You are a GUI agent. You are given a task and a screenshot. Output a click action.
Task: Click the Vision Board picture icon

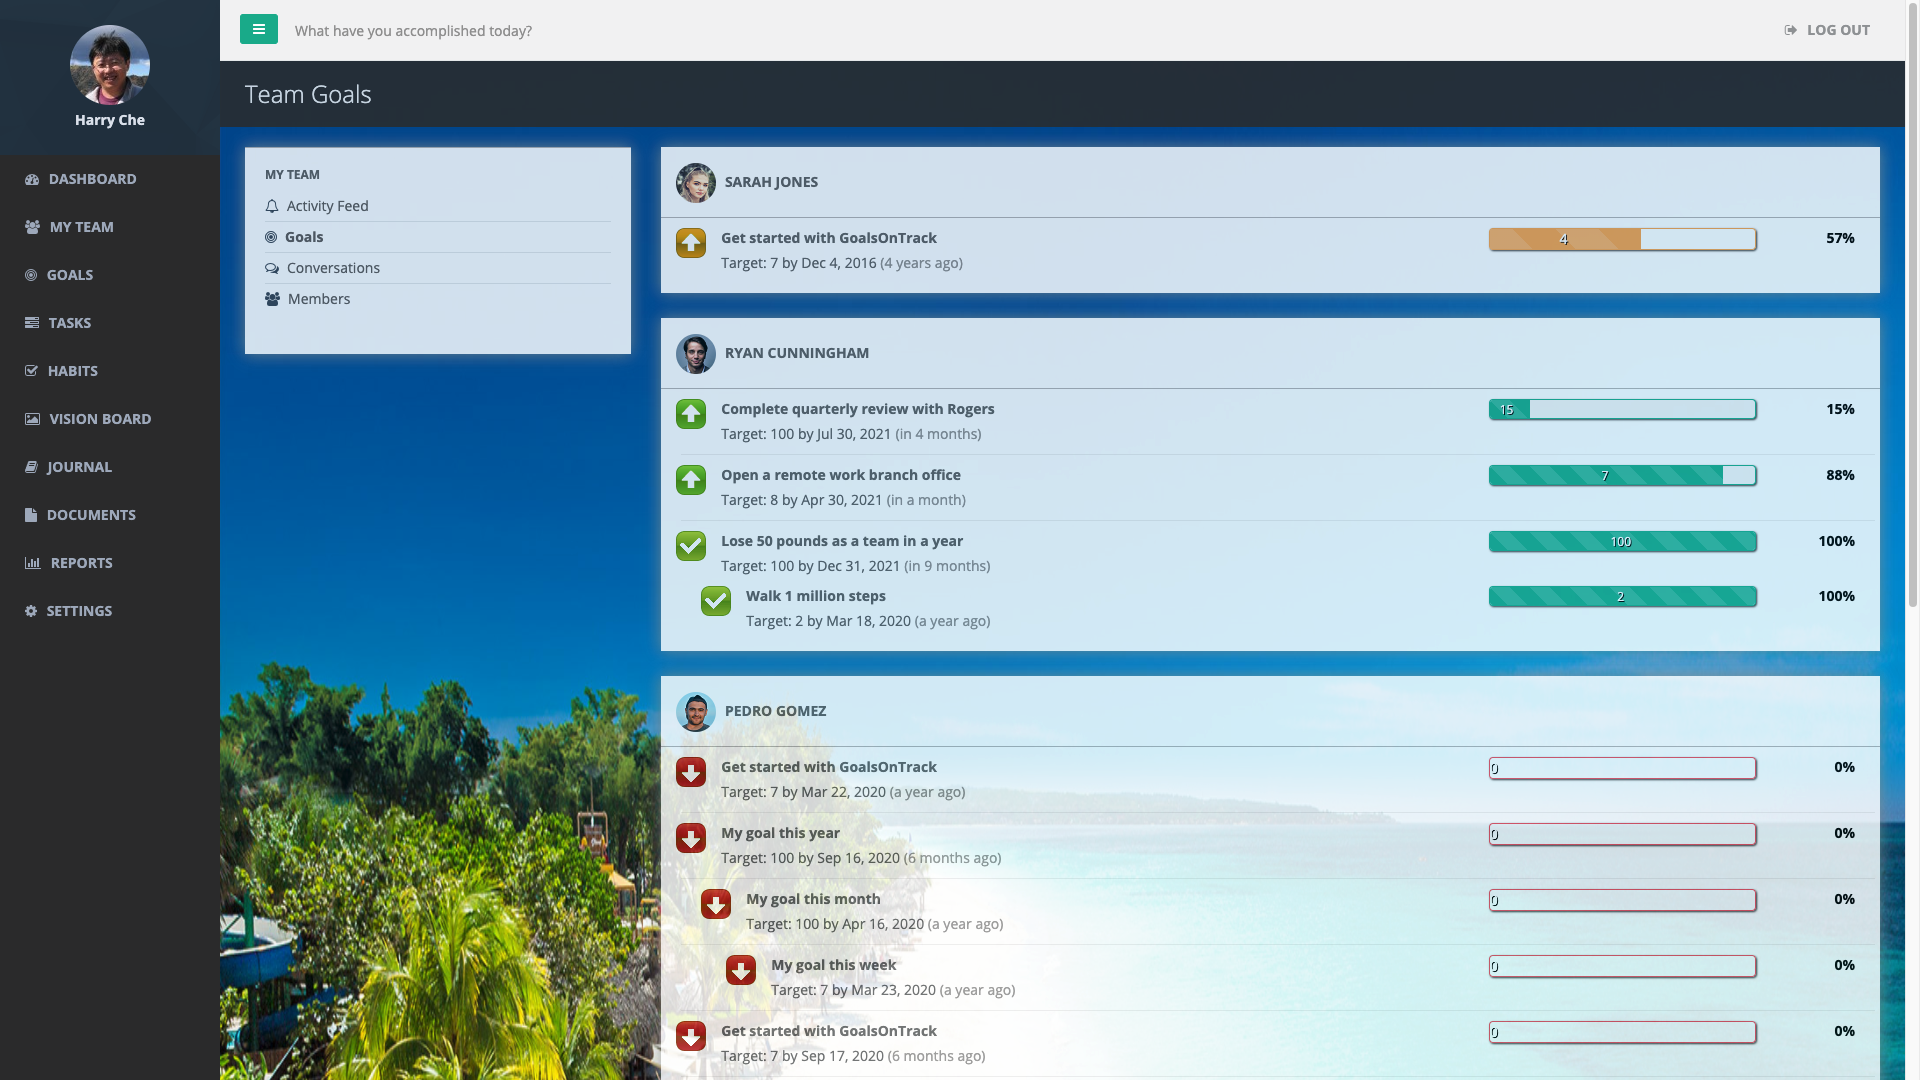pos(32,419)
